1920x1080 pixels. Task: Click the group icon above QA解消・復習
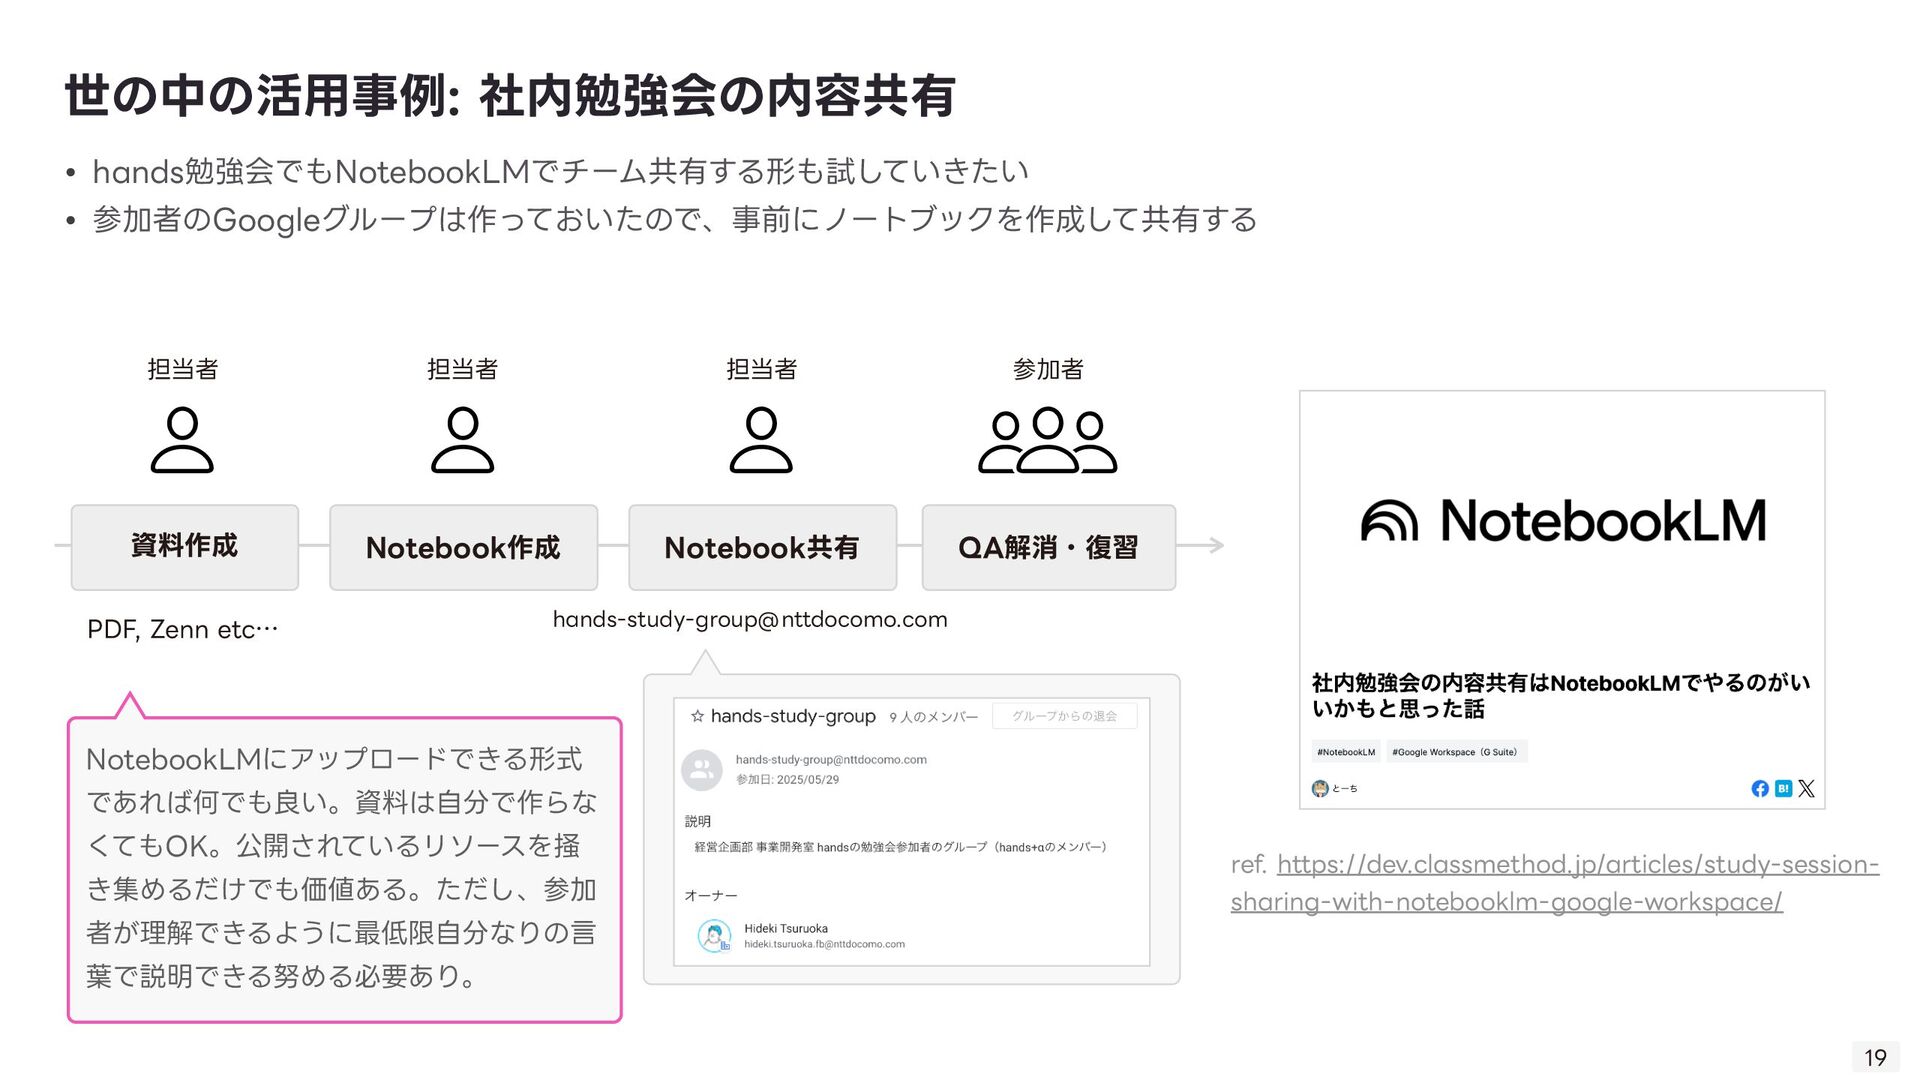pyautogui.click(x=1047, y=439)
